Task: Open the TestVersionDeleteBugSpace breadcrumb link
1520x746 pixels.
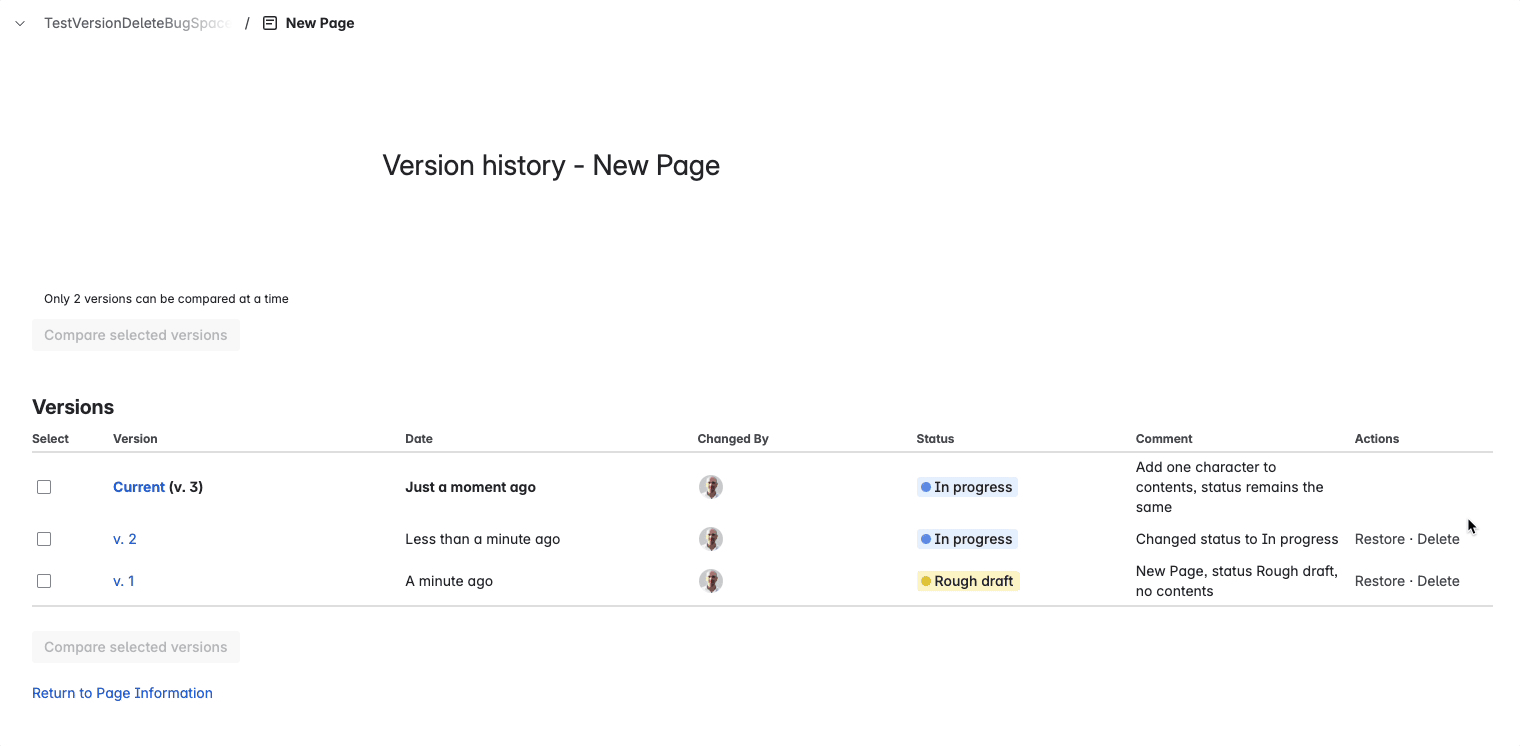Action: [137, 23]
